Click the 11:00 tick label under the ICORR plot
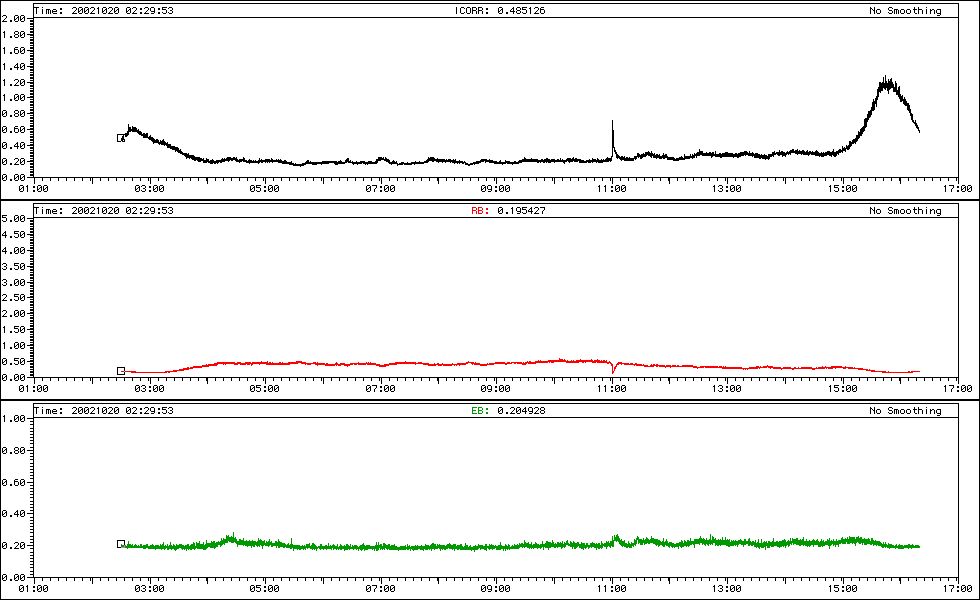 pos(611,189)
